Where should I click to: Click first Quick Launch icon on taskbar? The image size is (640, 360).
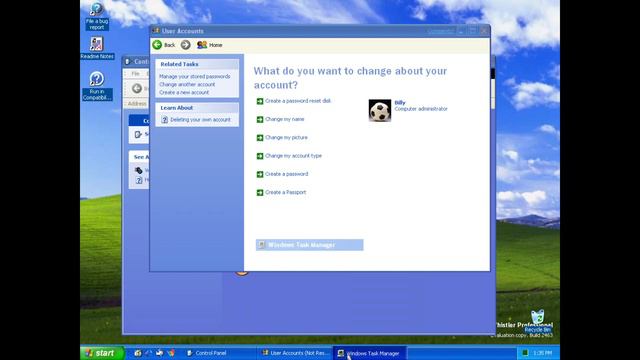point(138,353)
